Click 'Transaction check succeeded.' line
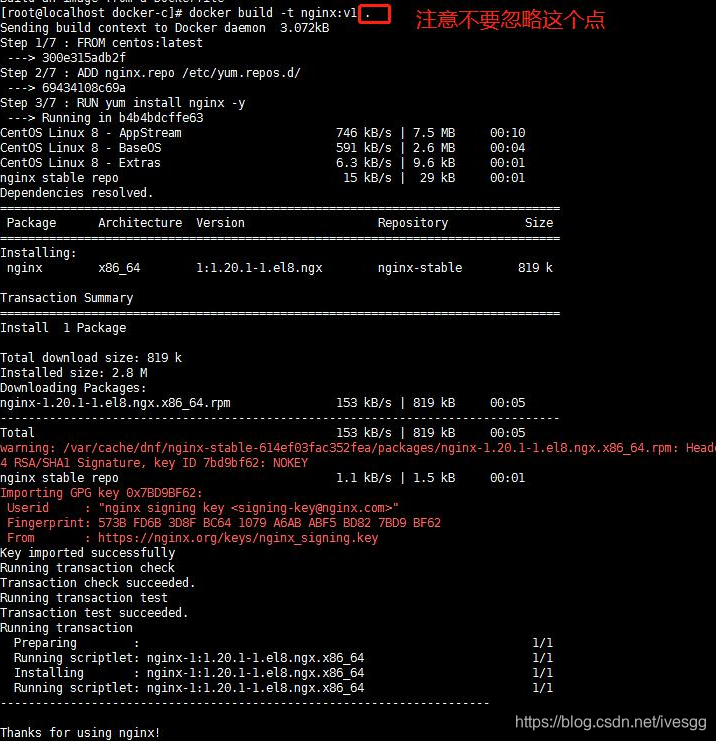716x741 pixels. [x=98, y=583]
